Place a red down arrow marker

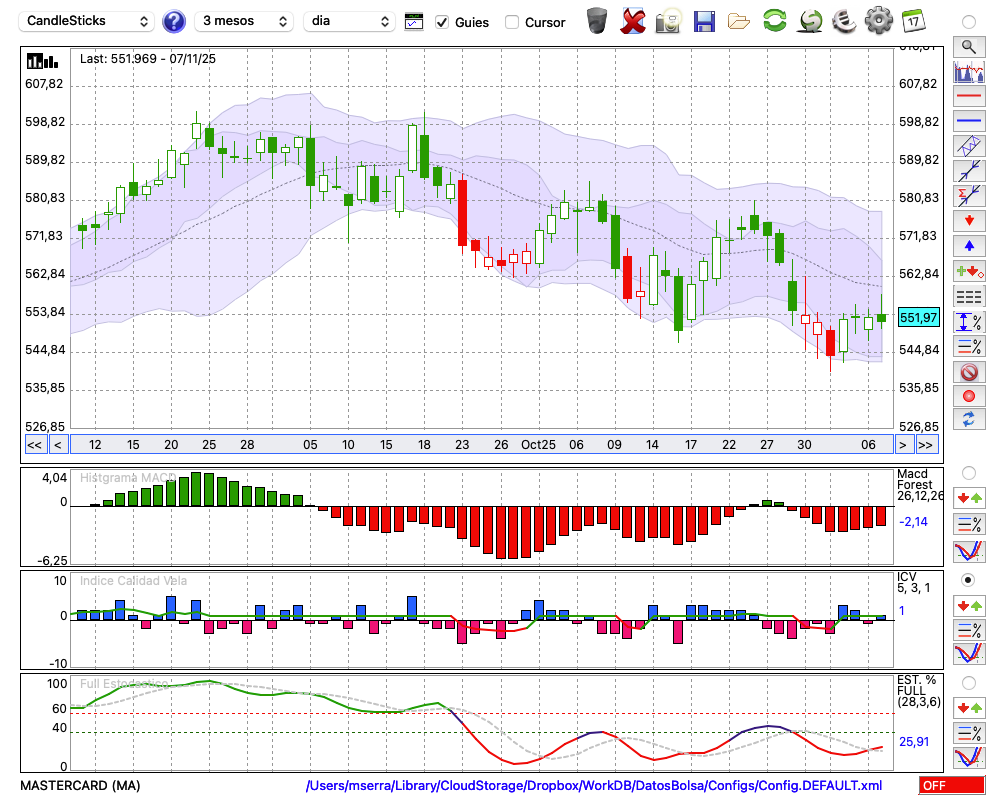click(x=969, y=221)
